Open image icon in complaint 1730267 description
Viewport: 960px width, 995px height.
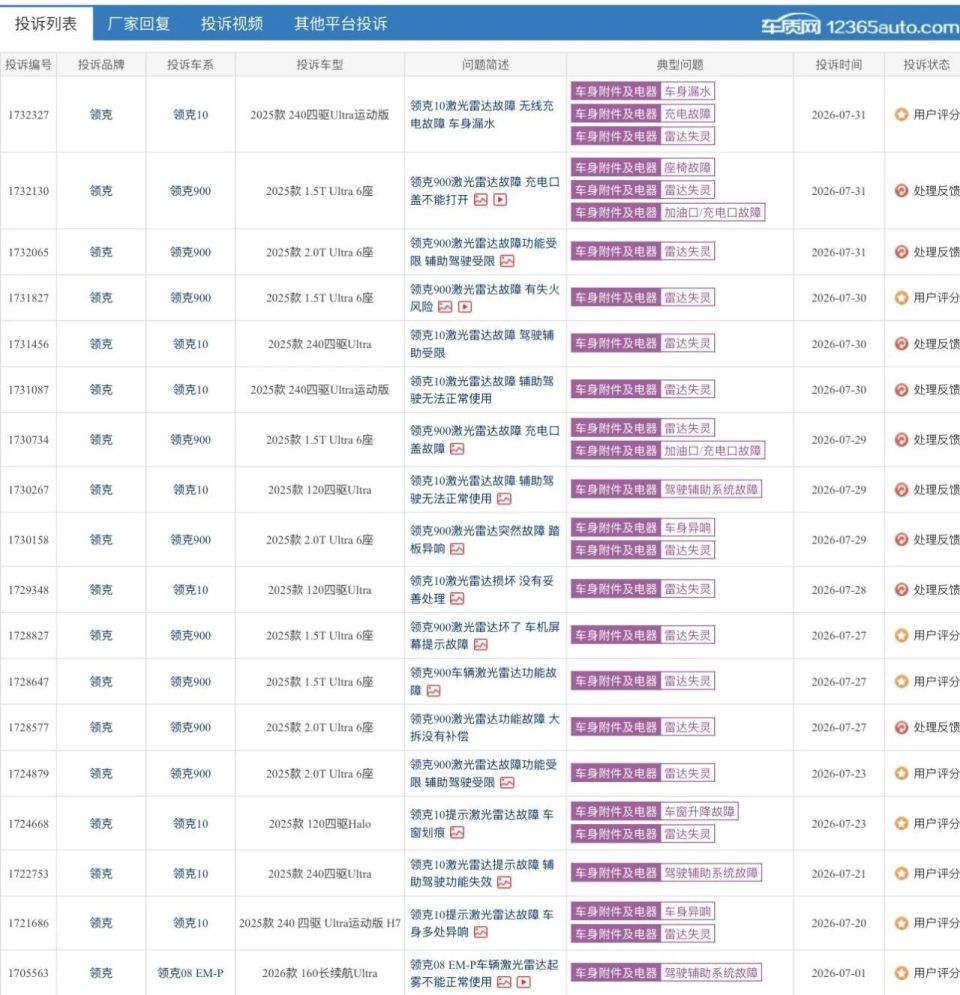pos(504,499)
